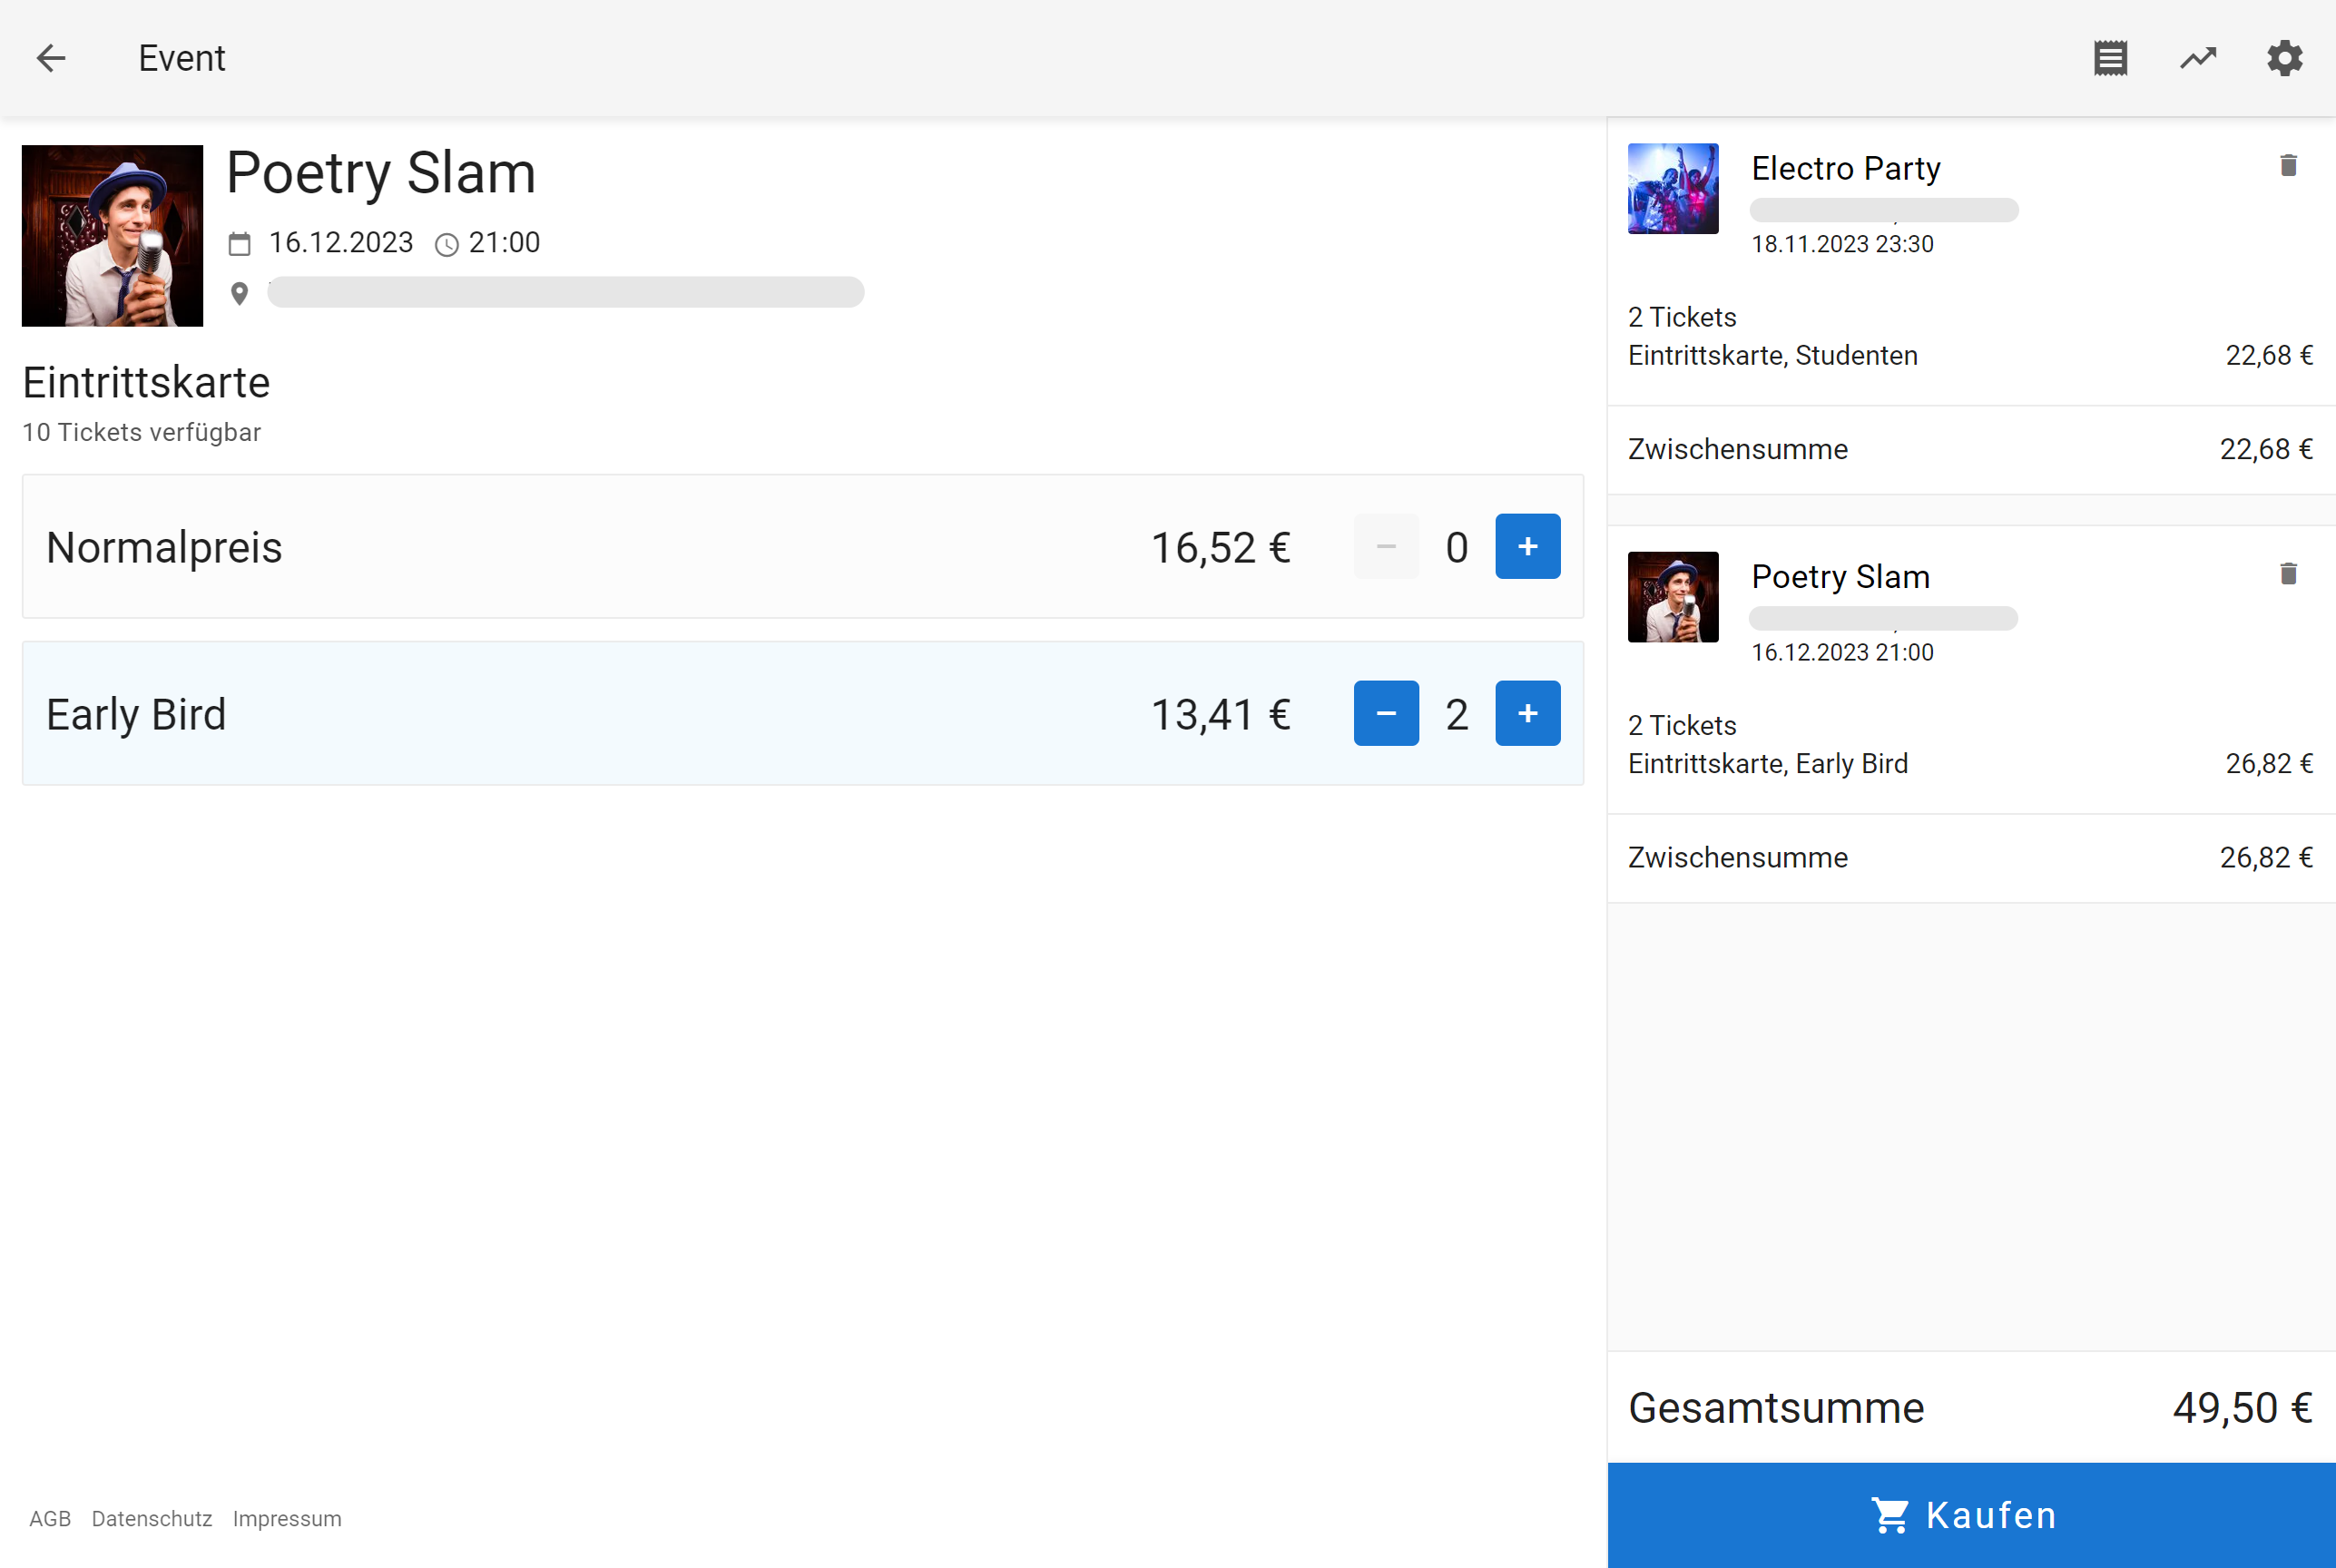Select the Normalpreis price row

600,547
